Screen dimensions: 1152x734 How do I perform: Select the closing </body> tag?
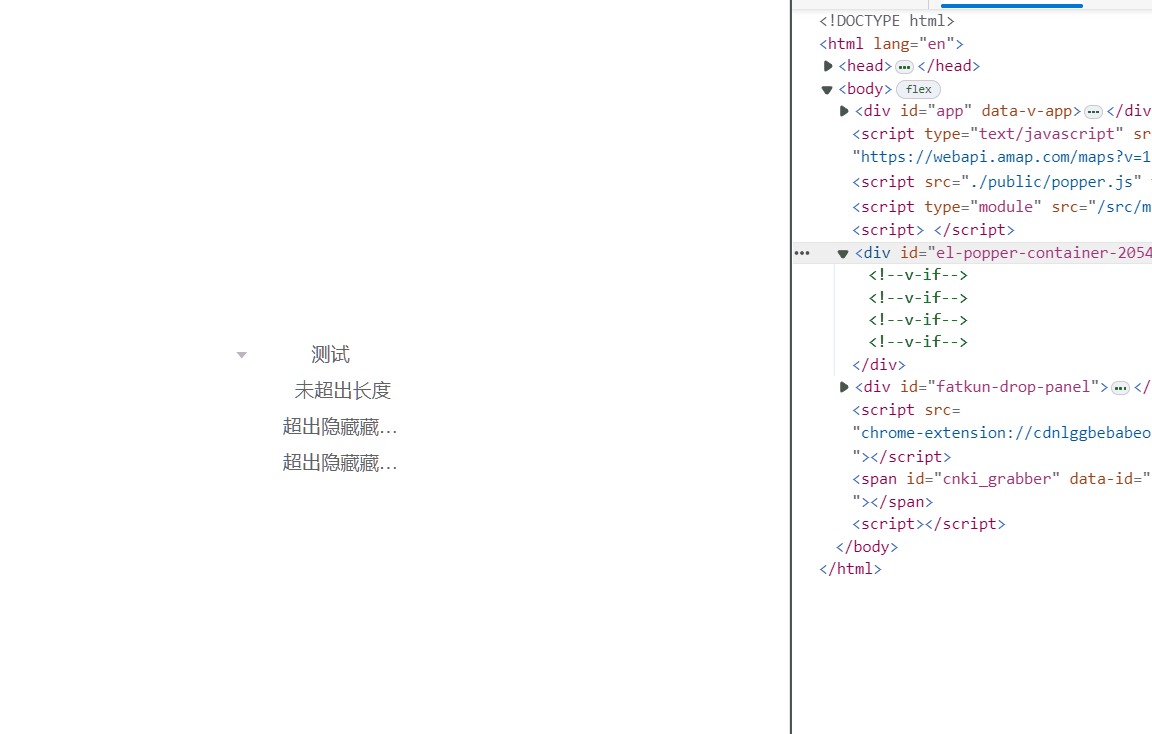[867, 547]
